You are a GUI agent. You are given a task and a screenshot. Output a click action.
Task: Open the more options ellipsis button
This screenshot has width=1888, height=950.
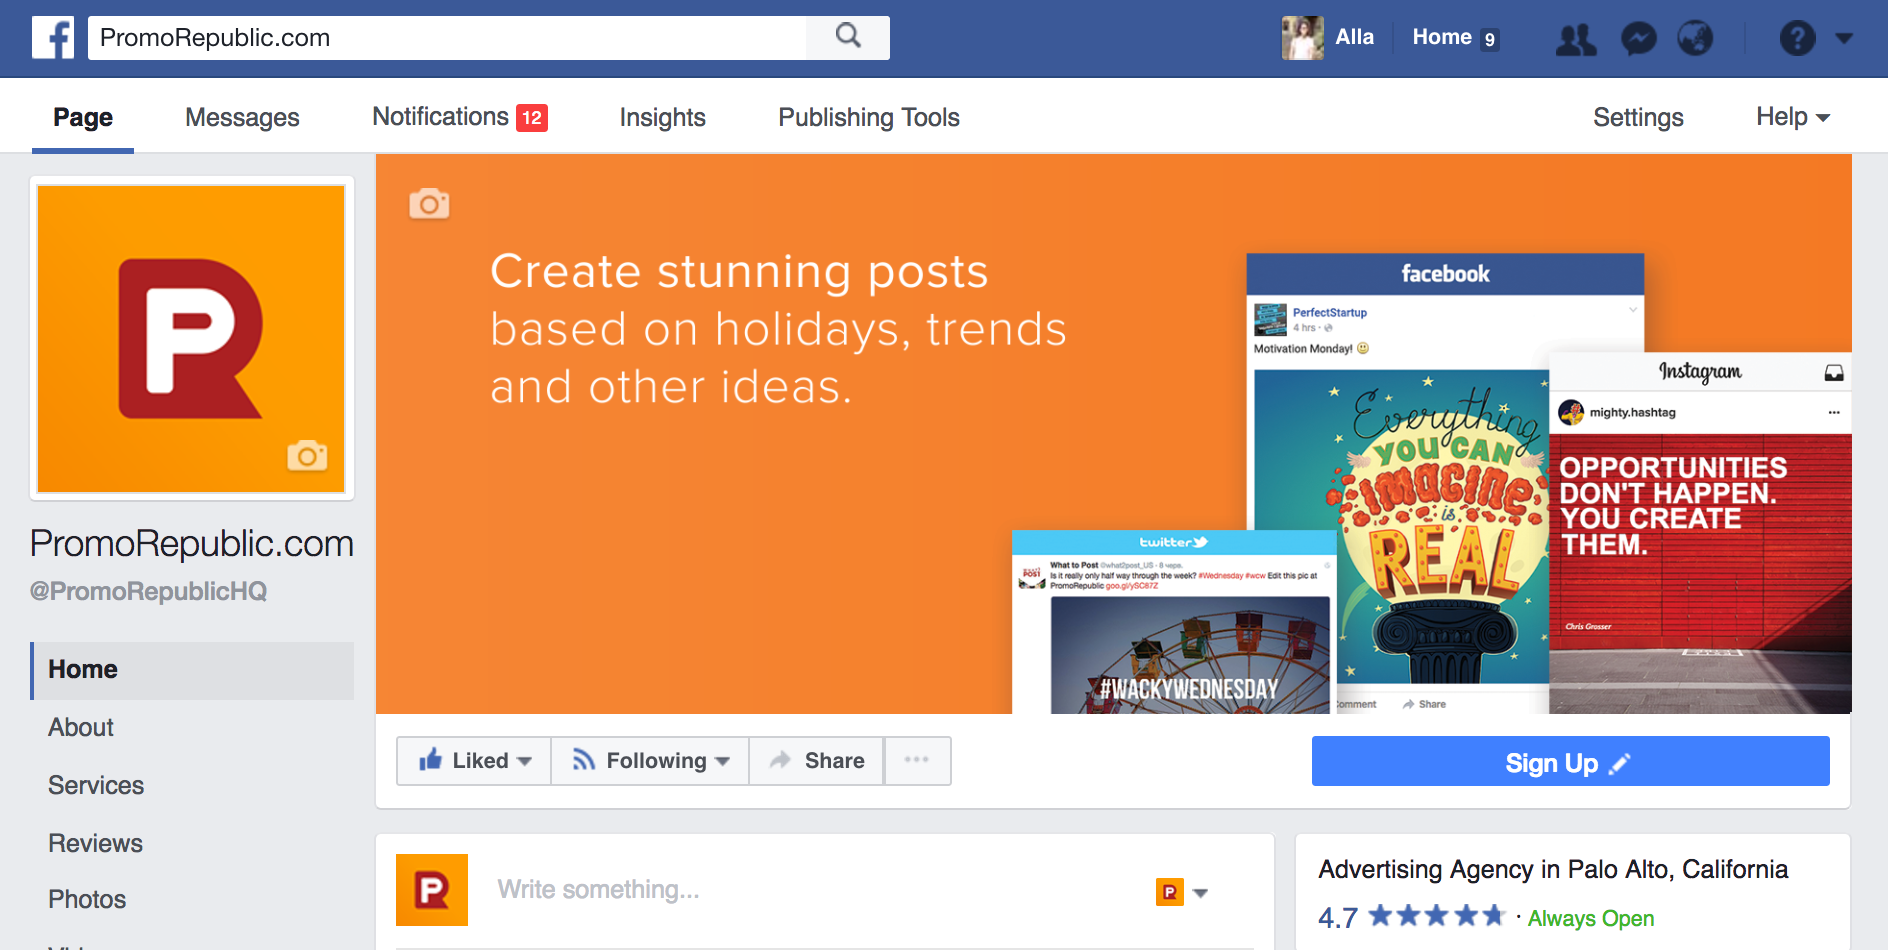tap(917, 761)
